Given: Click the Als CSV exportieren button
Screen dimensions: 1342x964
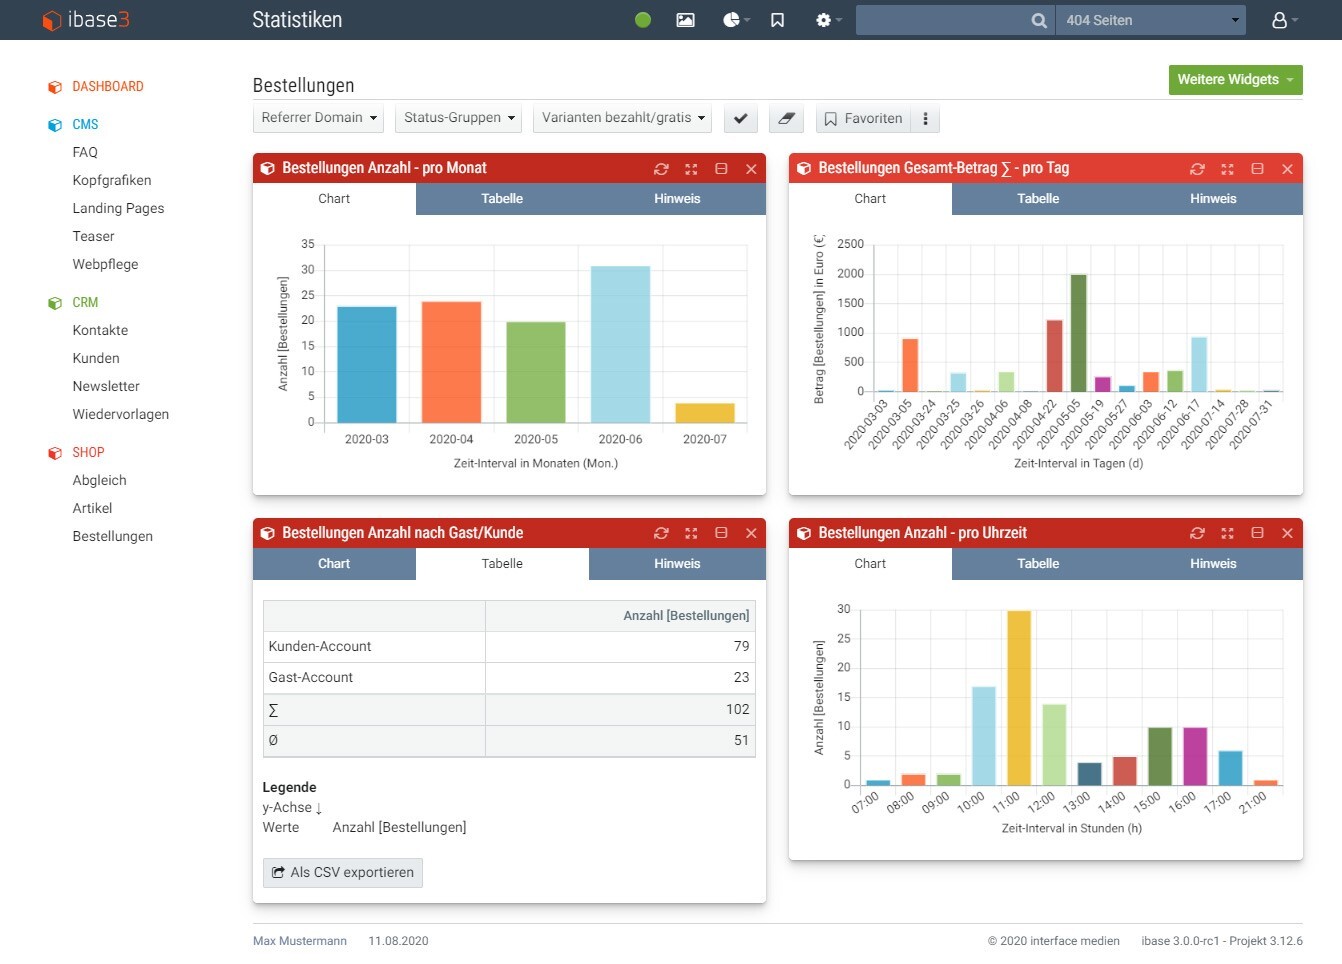Looking at the screenshot, I should (343, 873).
